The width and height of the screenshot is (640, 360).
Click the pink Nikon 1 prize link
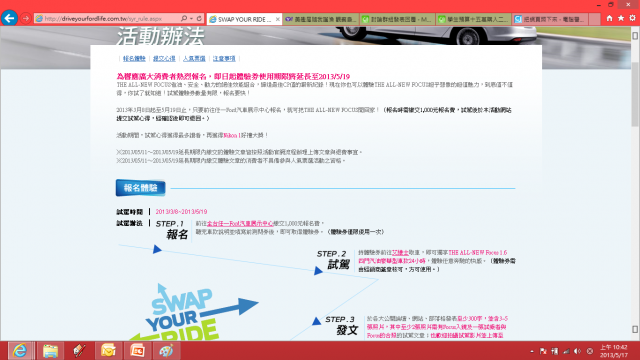(232, 135)
